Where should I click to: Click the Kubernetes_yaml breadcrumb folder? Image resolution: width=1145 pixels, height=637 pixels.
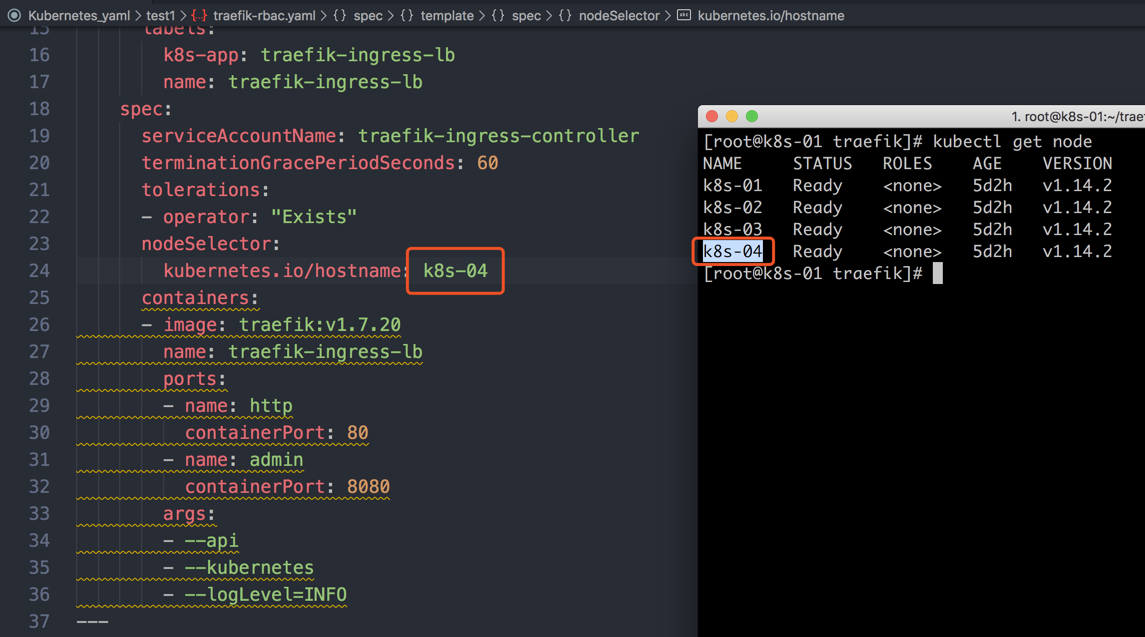coord(79,15)
